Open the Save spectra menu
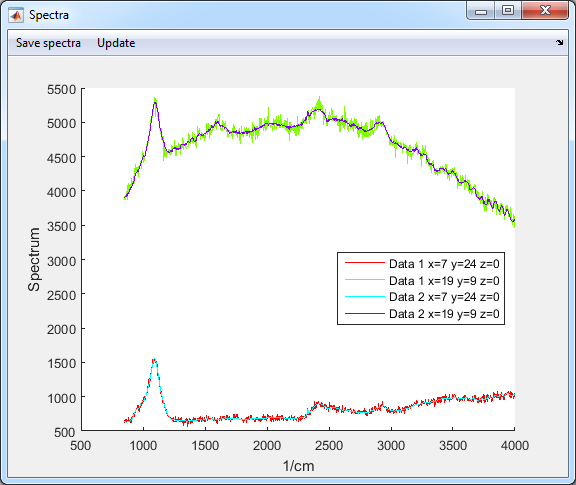The width and height of the screenshot is (576, 485). [x=48, y=43]
